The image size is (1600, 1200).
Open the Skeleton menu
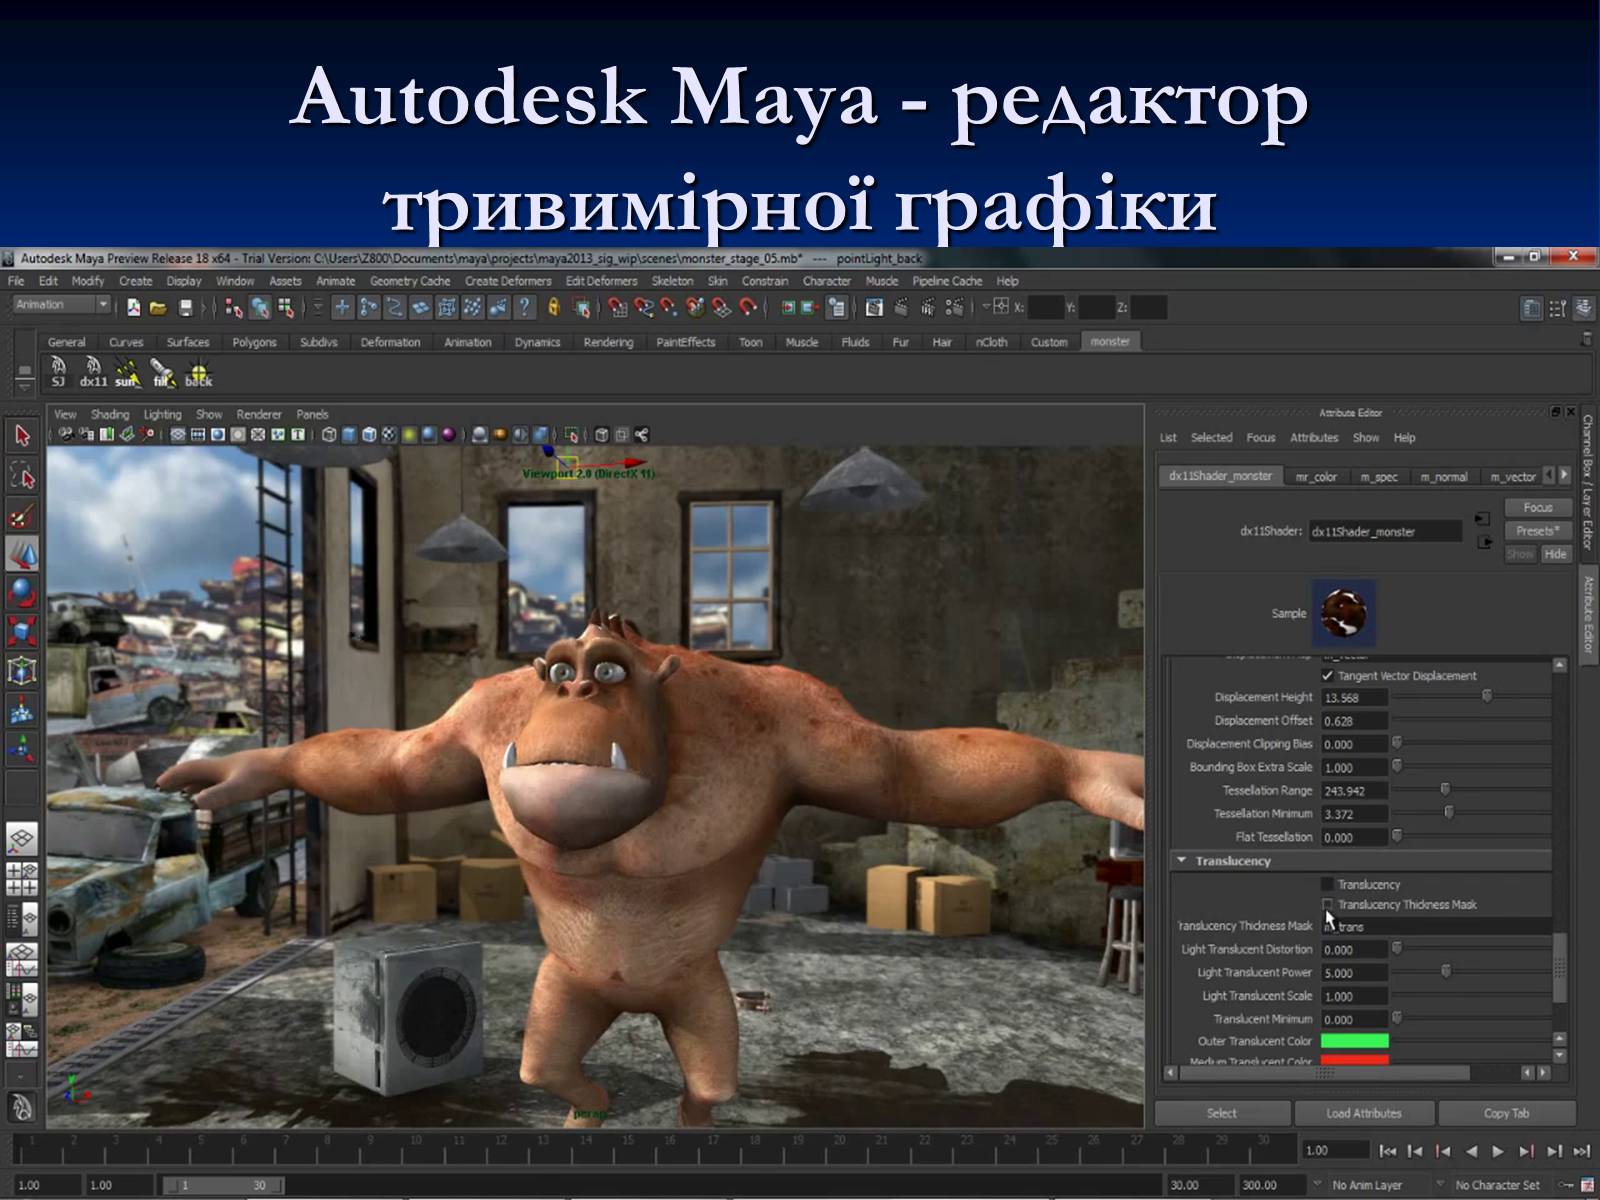(672, 281)
